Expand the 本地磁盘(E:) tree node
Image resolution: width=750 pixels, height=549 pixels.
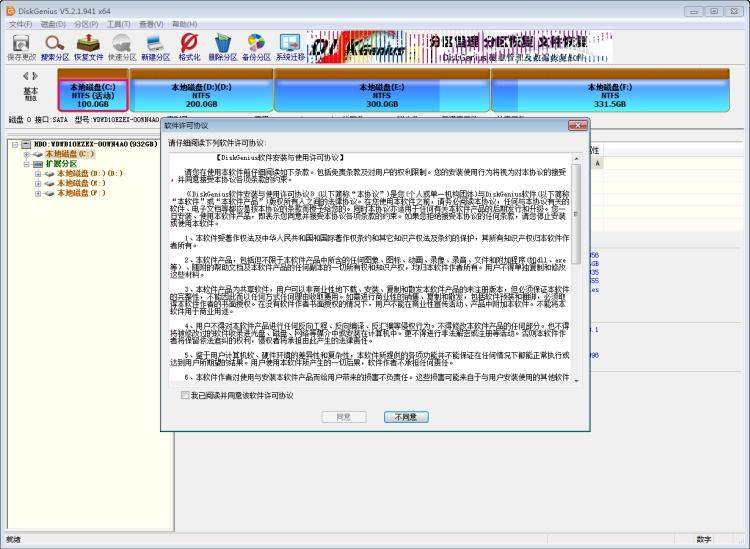38,184
